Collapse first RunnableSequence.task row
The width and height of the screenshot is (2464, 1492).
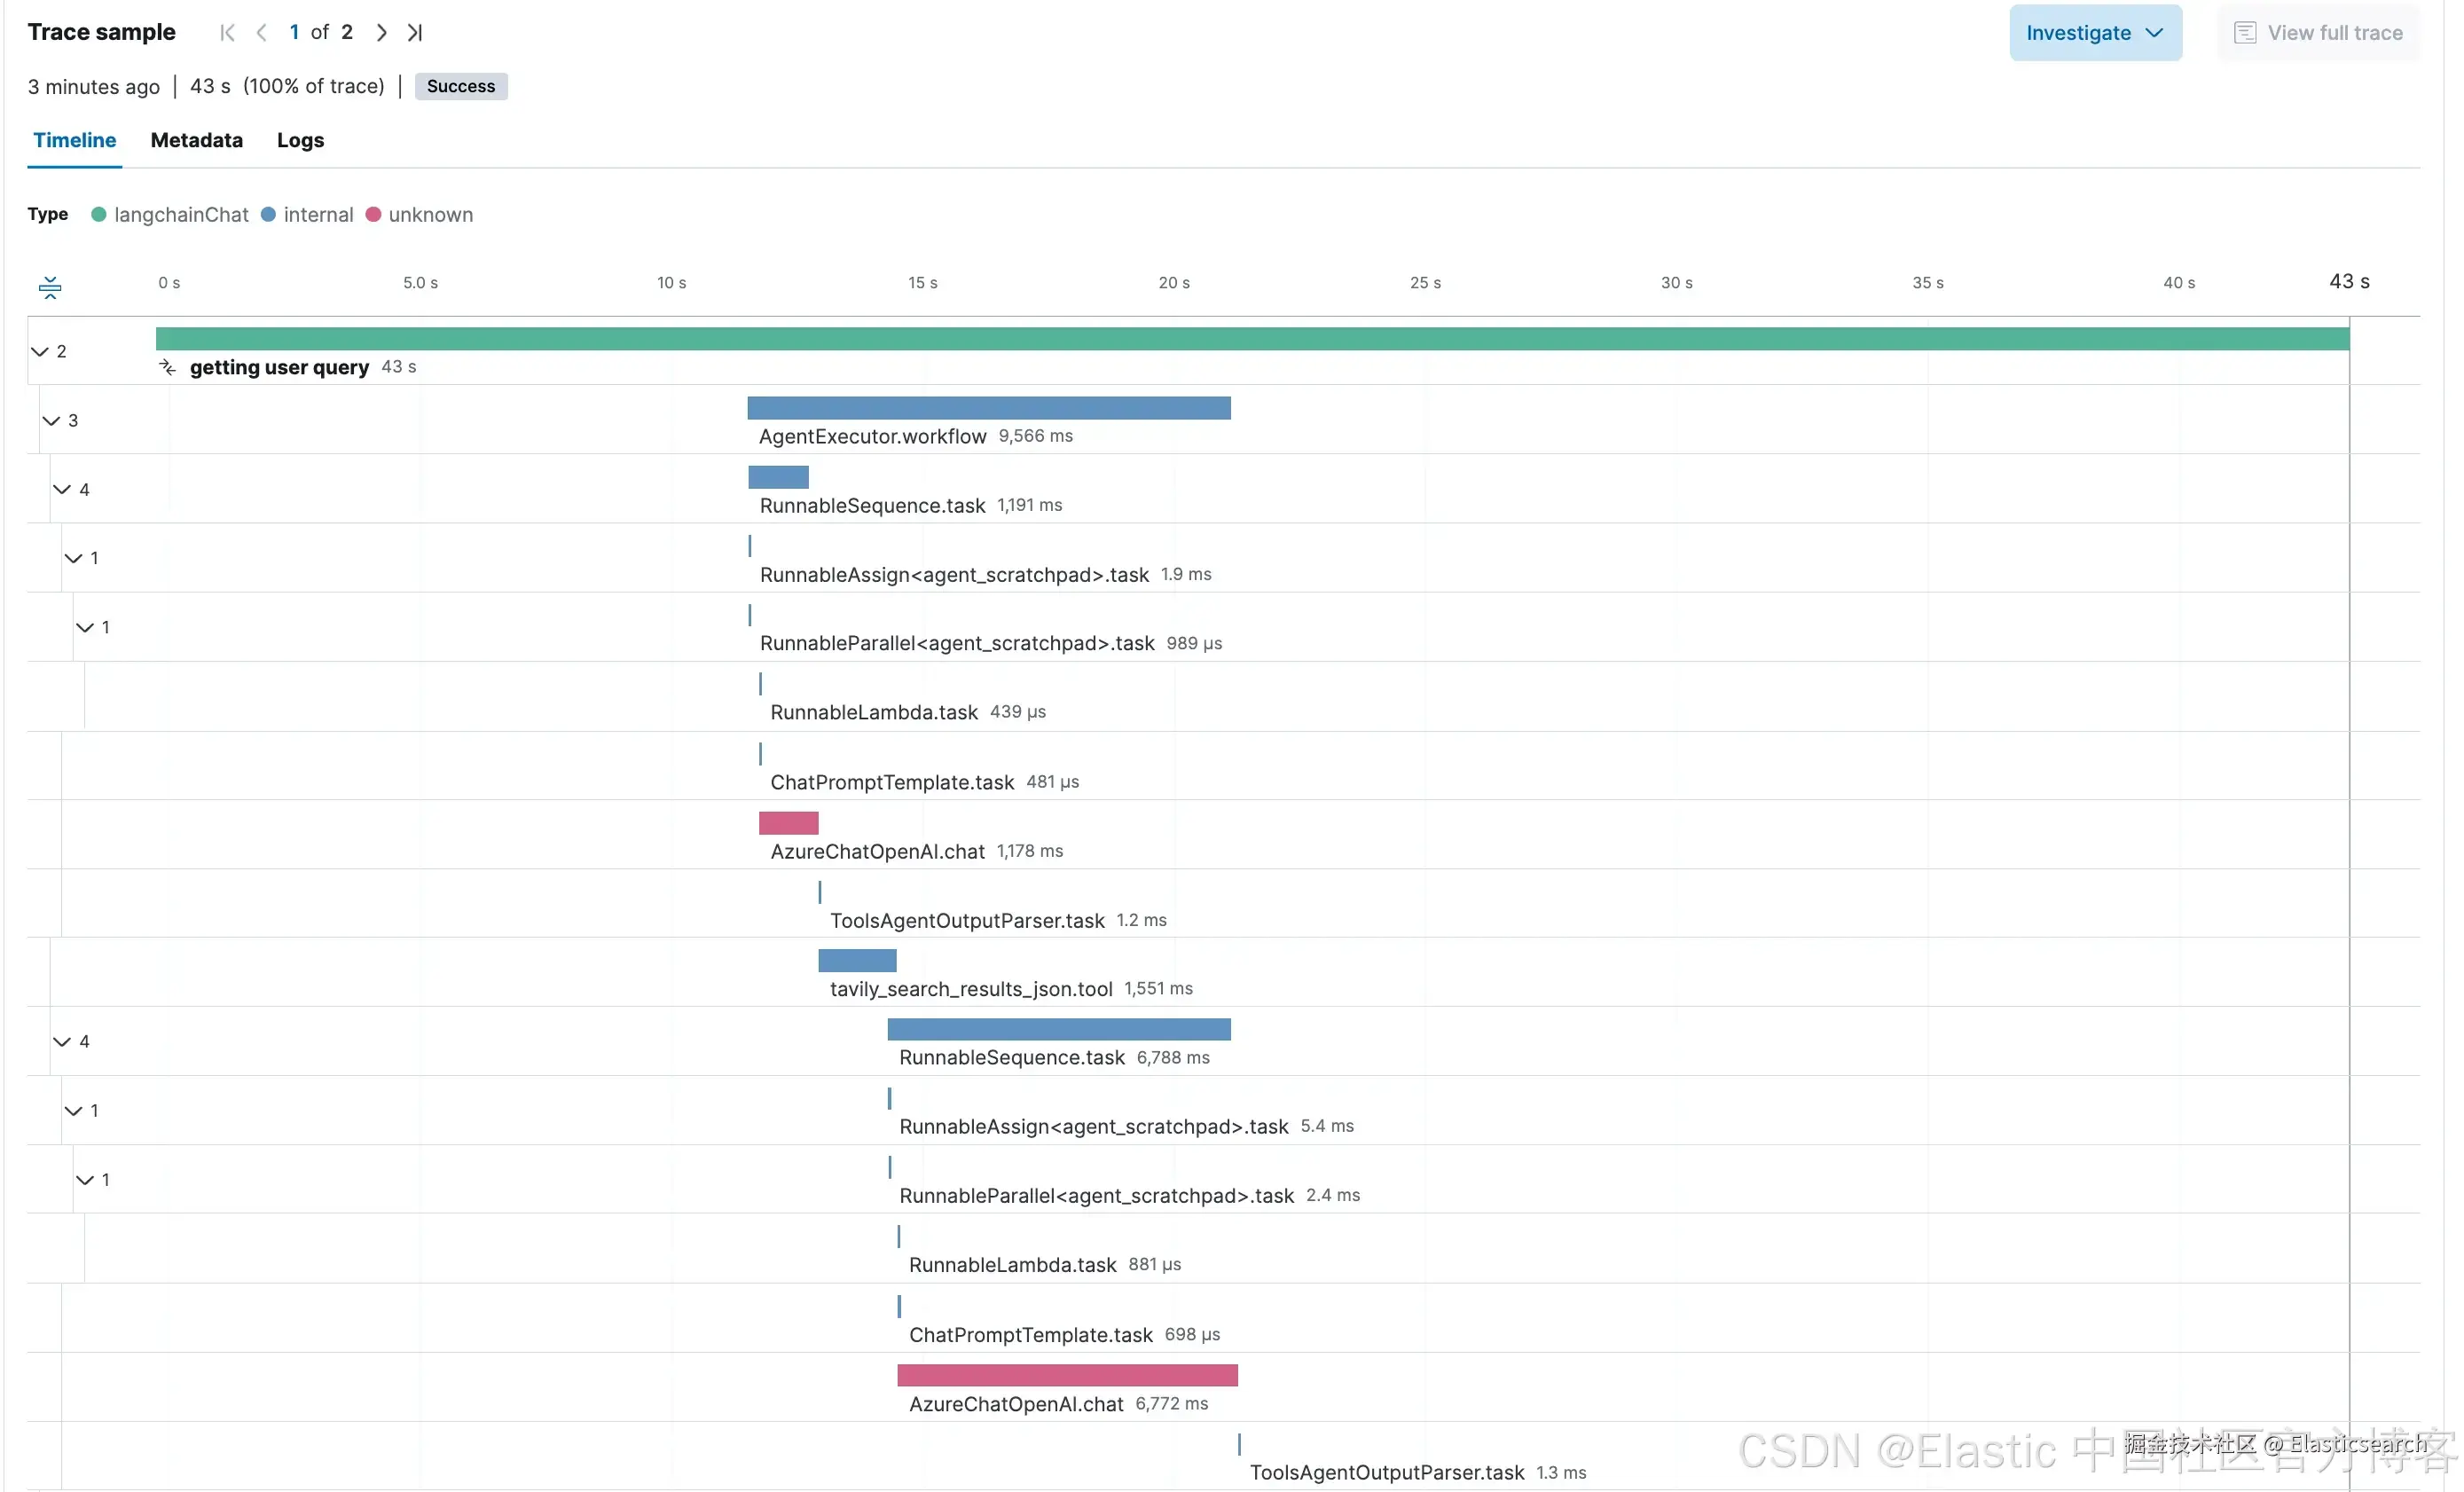[62, 489]
